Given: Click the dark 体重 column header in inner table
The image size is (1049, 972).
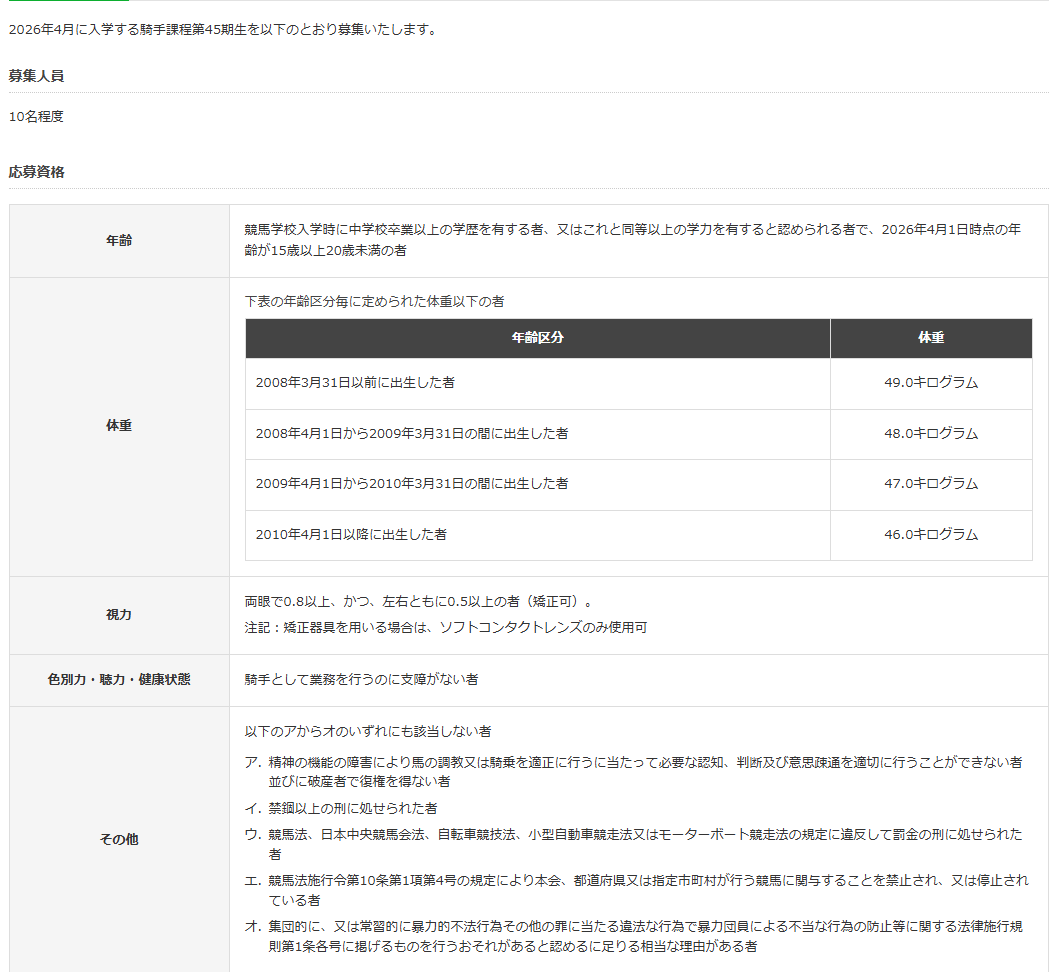Looking at the screenshot, I should (x=930, y=338).
